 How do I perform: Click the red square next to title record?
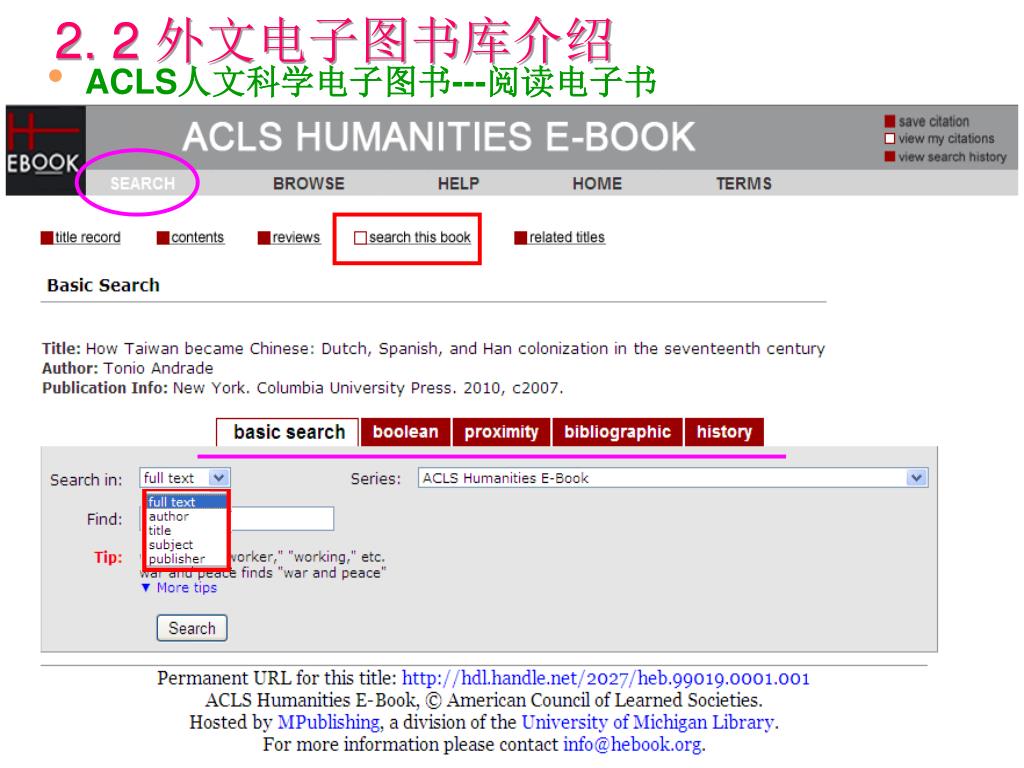pos(47,238)
